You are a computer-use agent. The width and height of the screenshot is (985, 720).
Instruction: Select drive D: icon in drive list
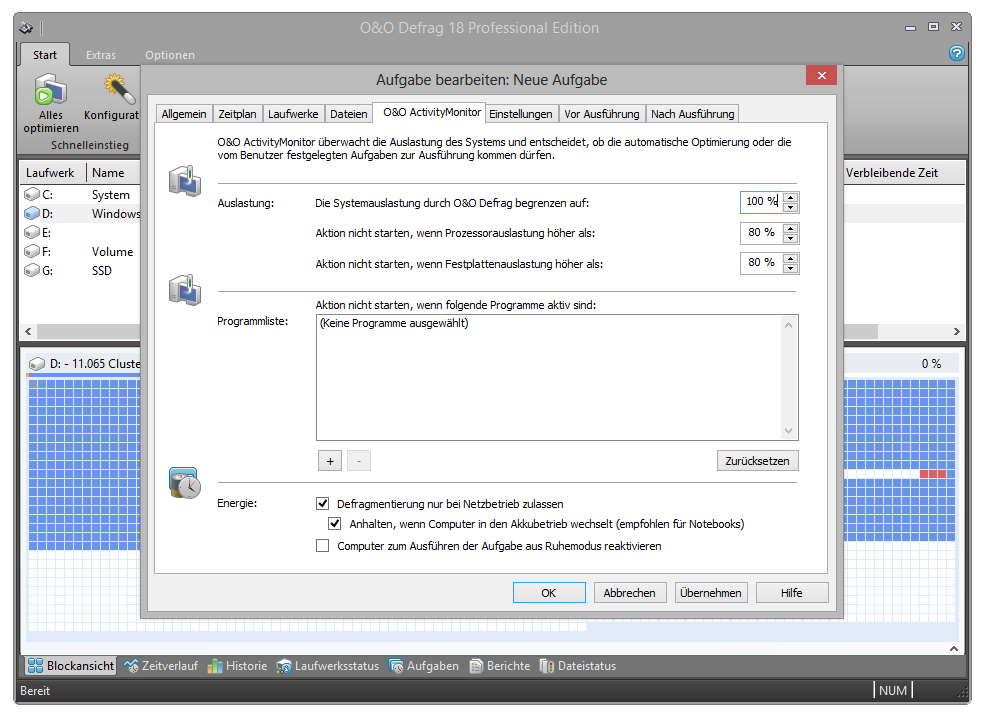[32, 214]
